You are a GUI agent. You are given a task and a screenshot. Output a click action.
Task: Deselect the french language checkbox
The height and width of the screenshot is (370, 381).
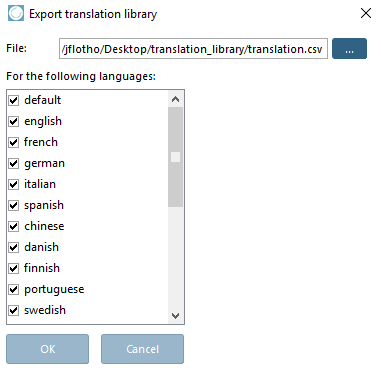coord(13,142)
